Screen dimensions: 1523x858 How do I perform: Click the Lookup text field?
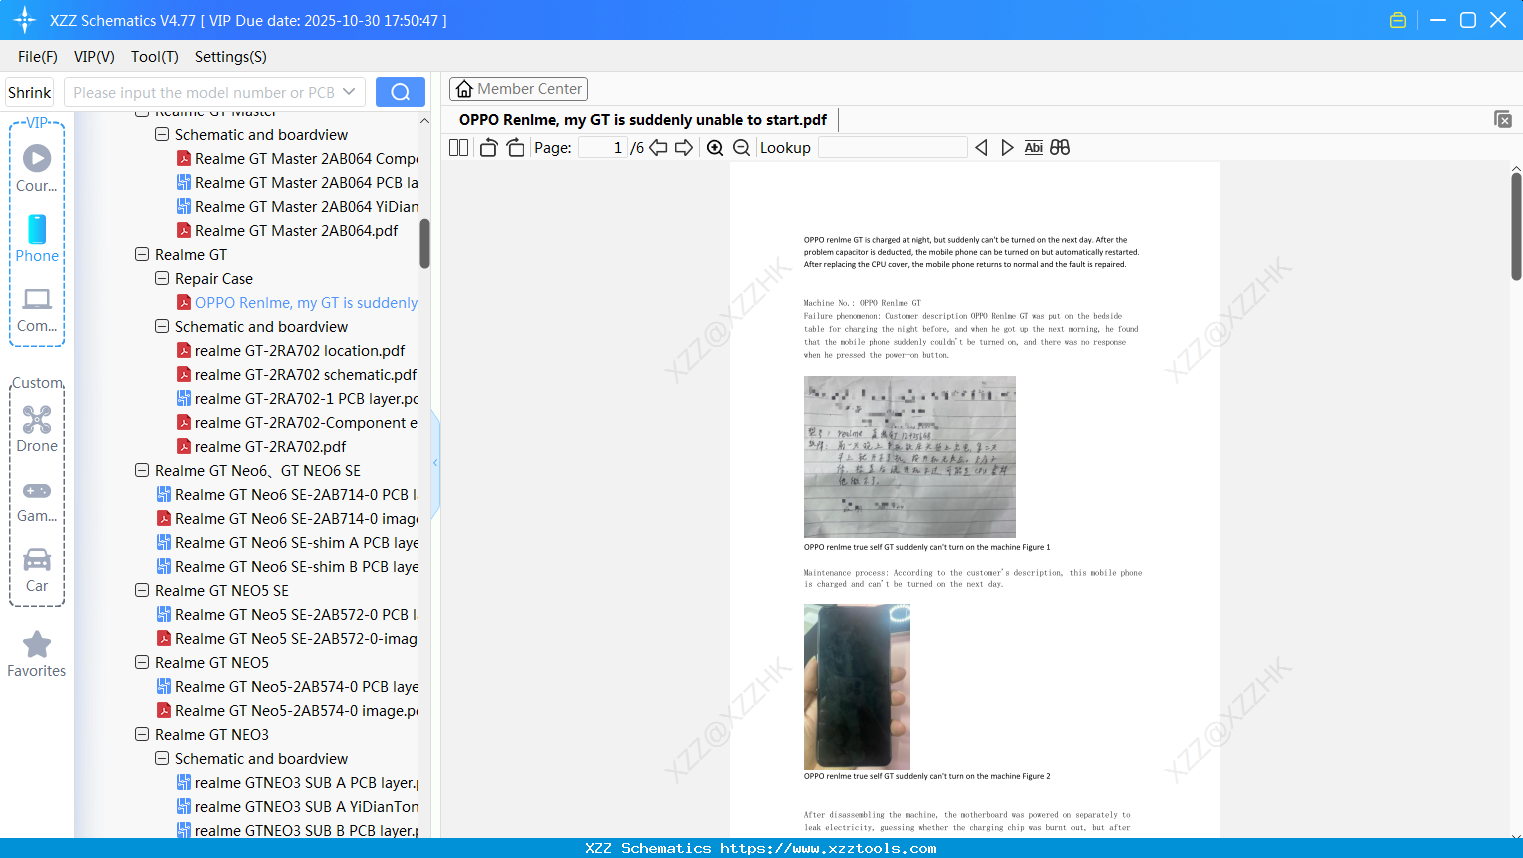click(x=893, y=148)
